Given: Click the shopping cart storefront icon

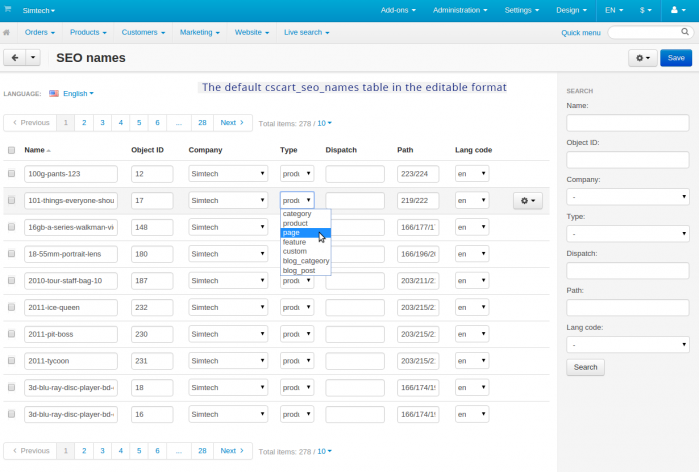Looking at the screenshot, I should coord(8,9).
